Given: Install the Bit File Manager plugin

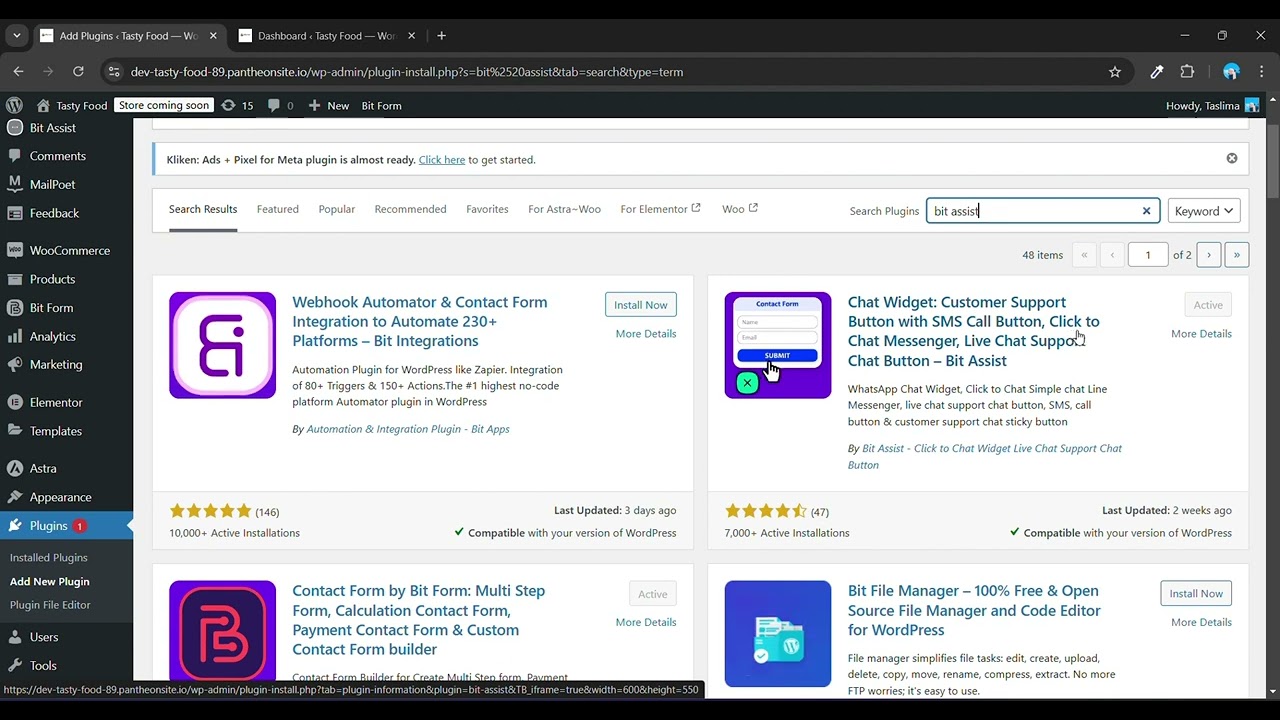Looking at the screenshot, I should [1196, 594].
